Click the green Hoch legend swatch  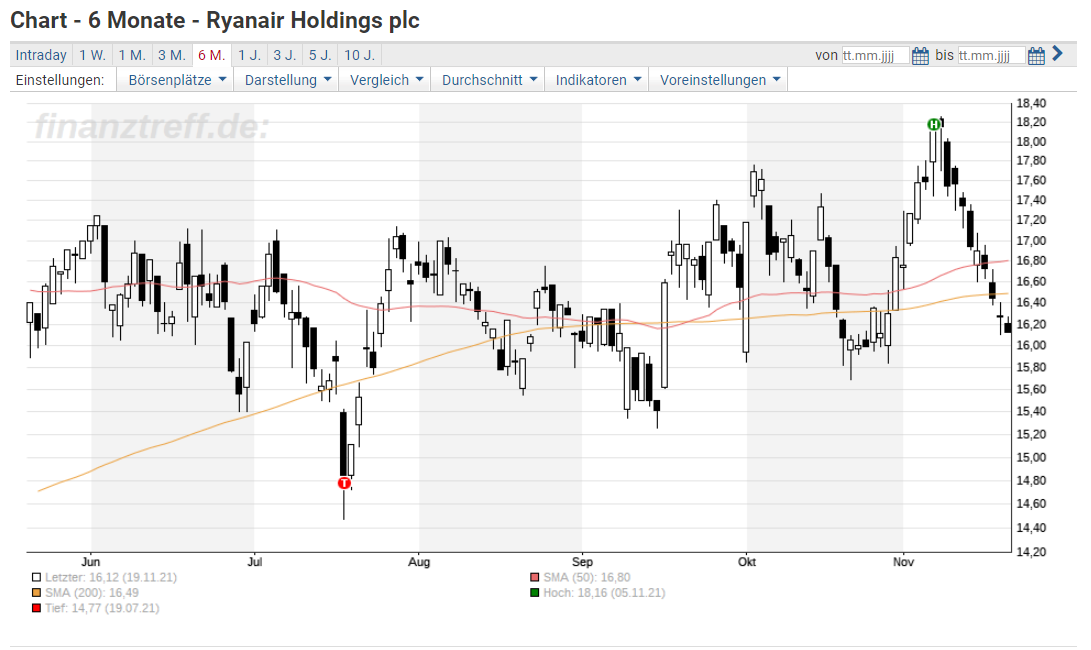click(534, 593)
